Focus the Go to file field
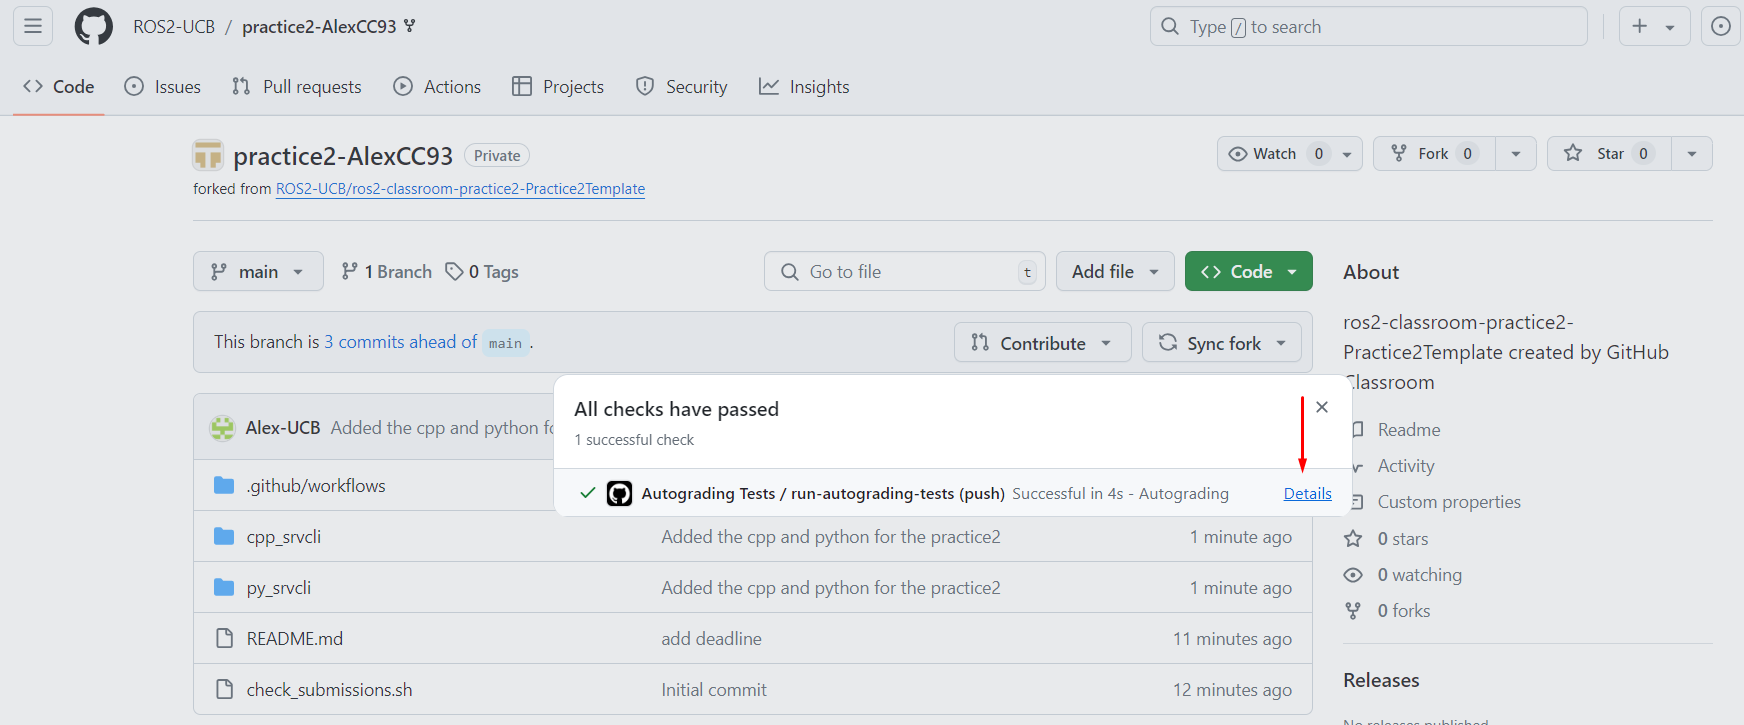 pyautogui.click(x=904, y=271)
